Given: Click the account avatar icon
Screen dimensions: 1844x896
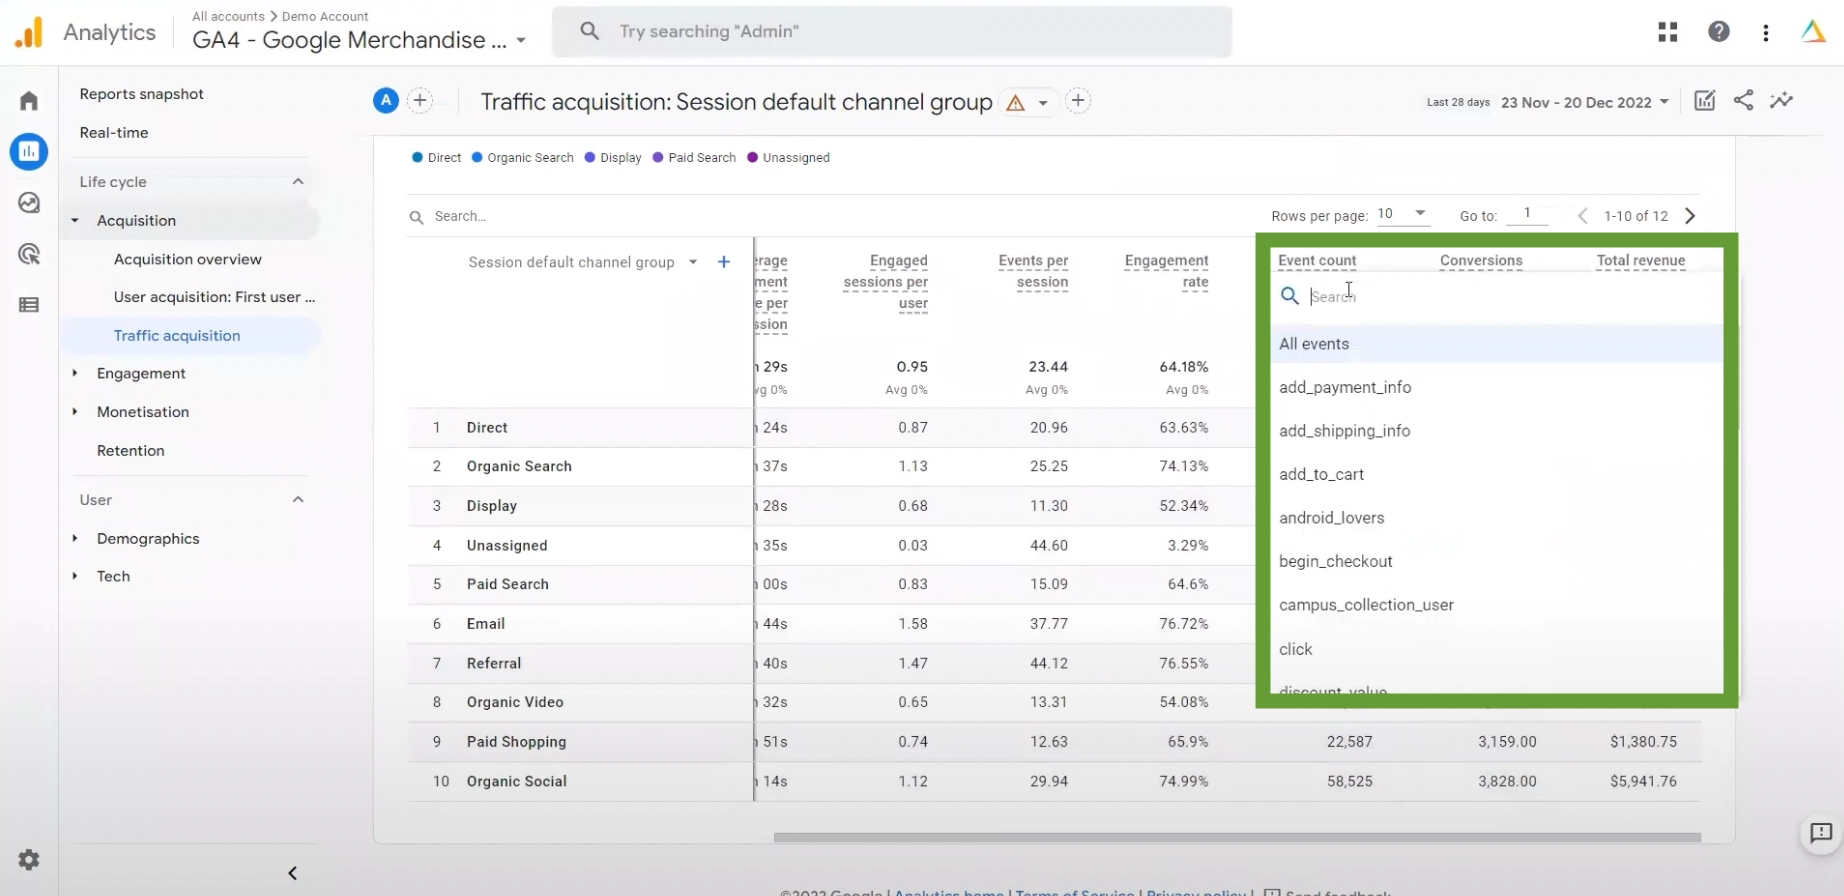Looking at the screenshot, I should pos(1813,32).
